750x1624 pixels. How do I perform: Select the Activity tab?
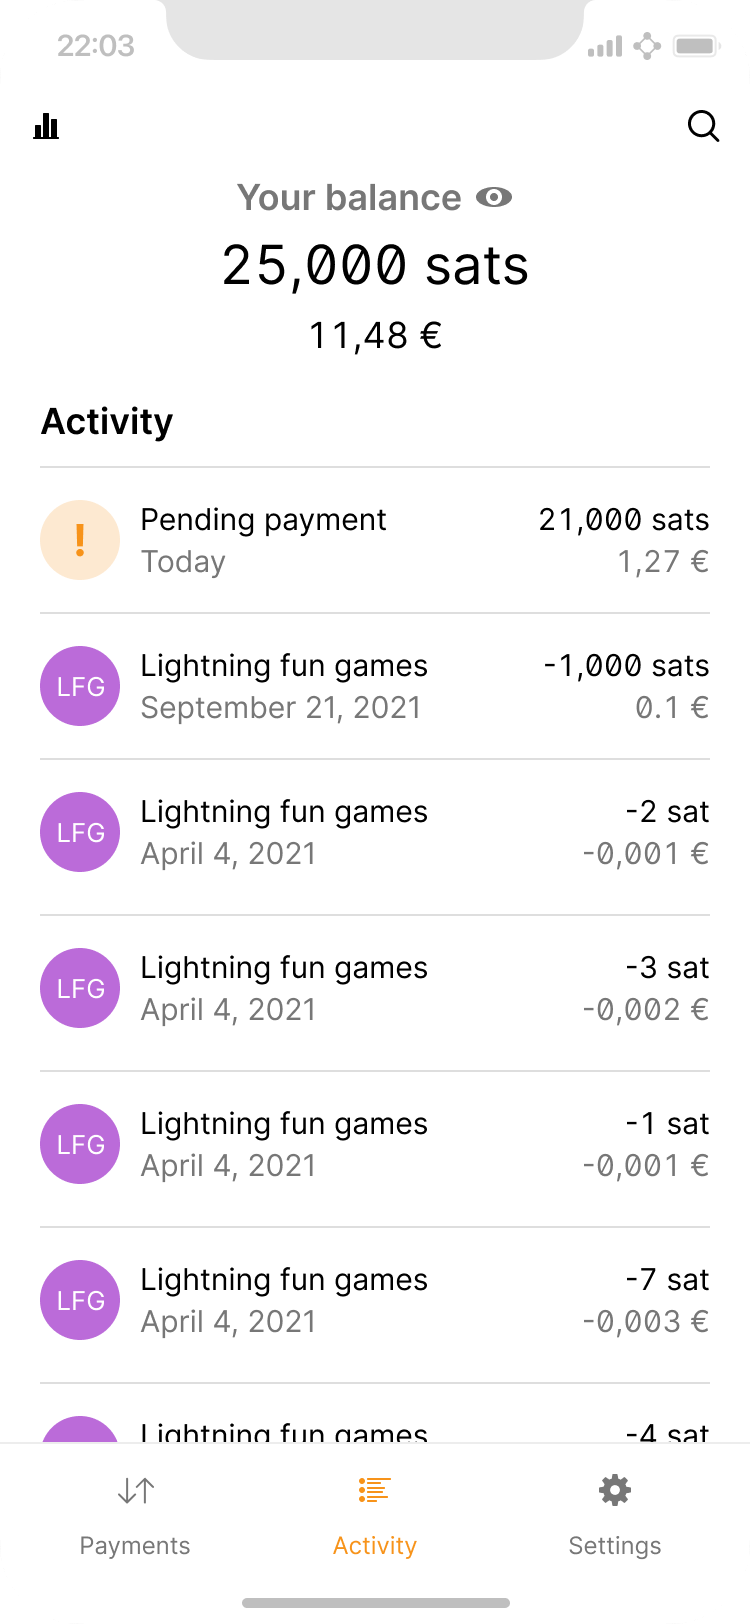375,1517
